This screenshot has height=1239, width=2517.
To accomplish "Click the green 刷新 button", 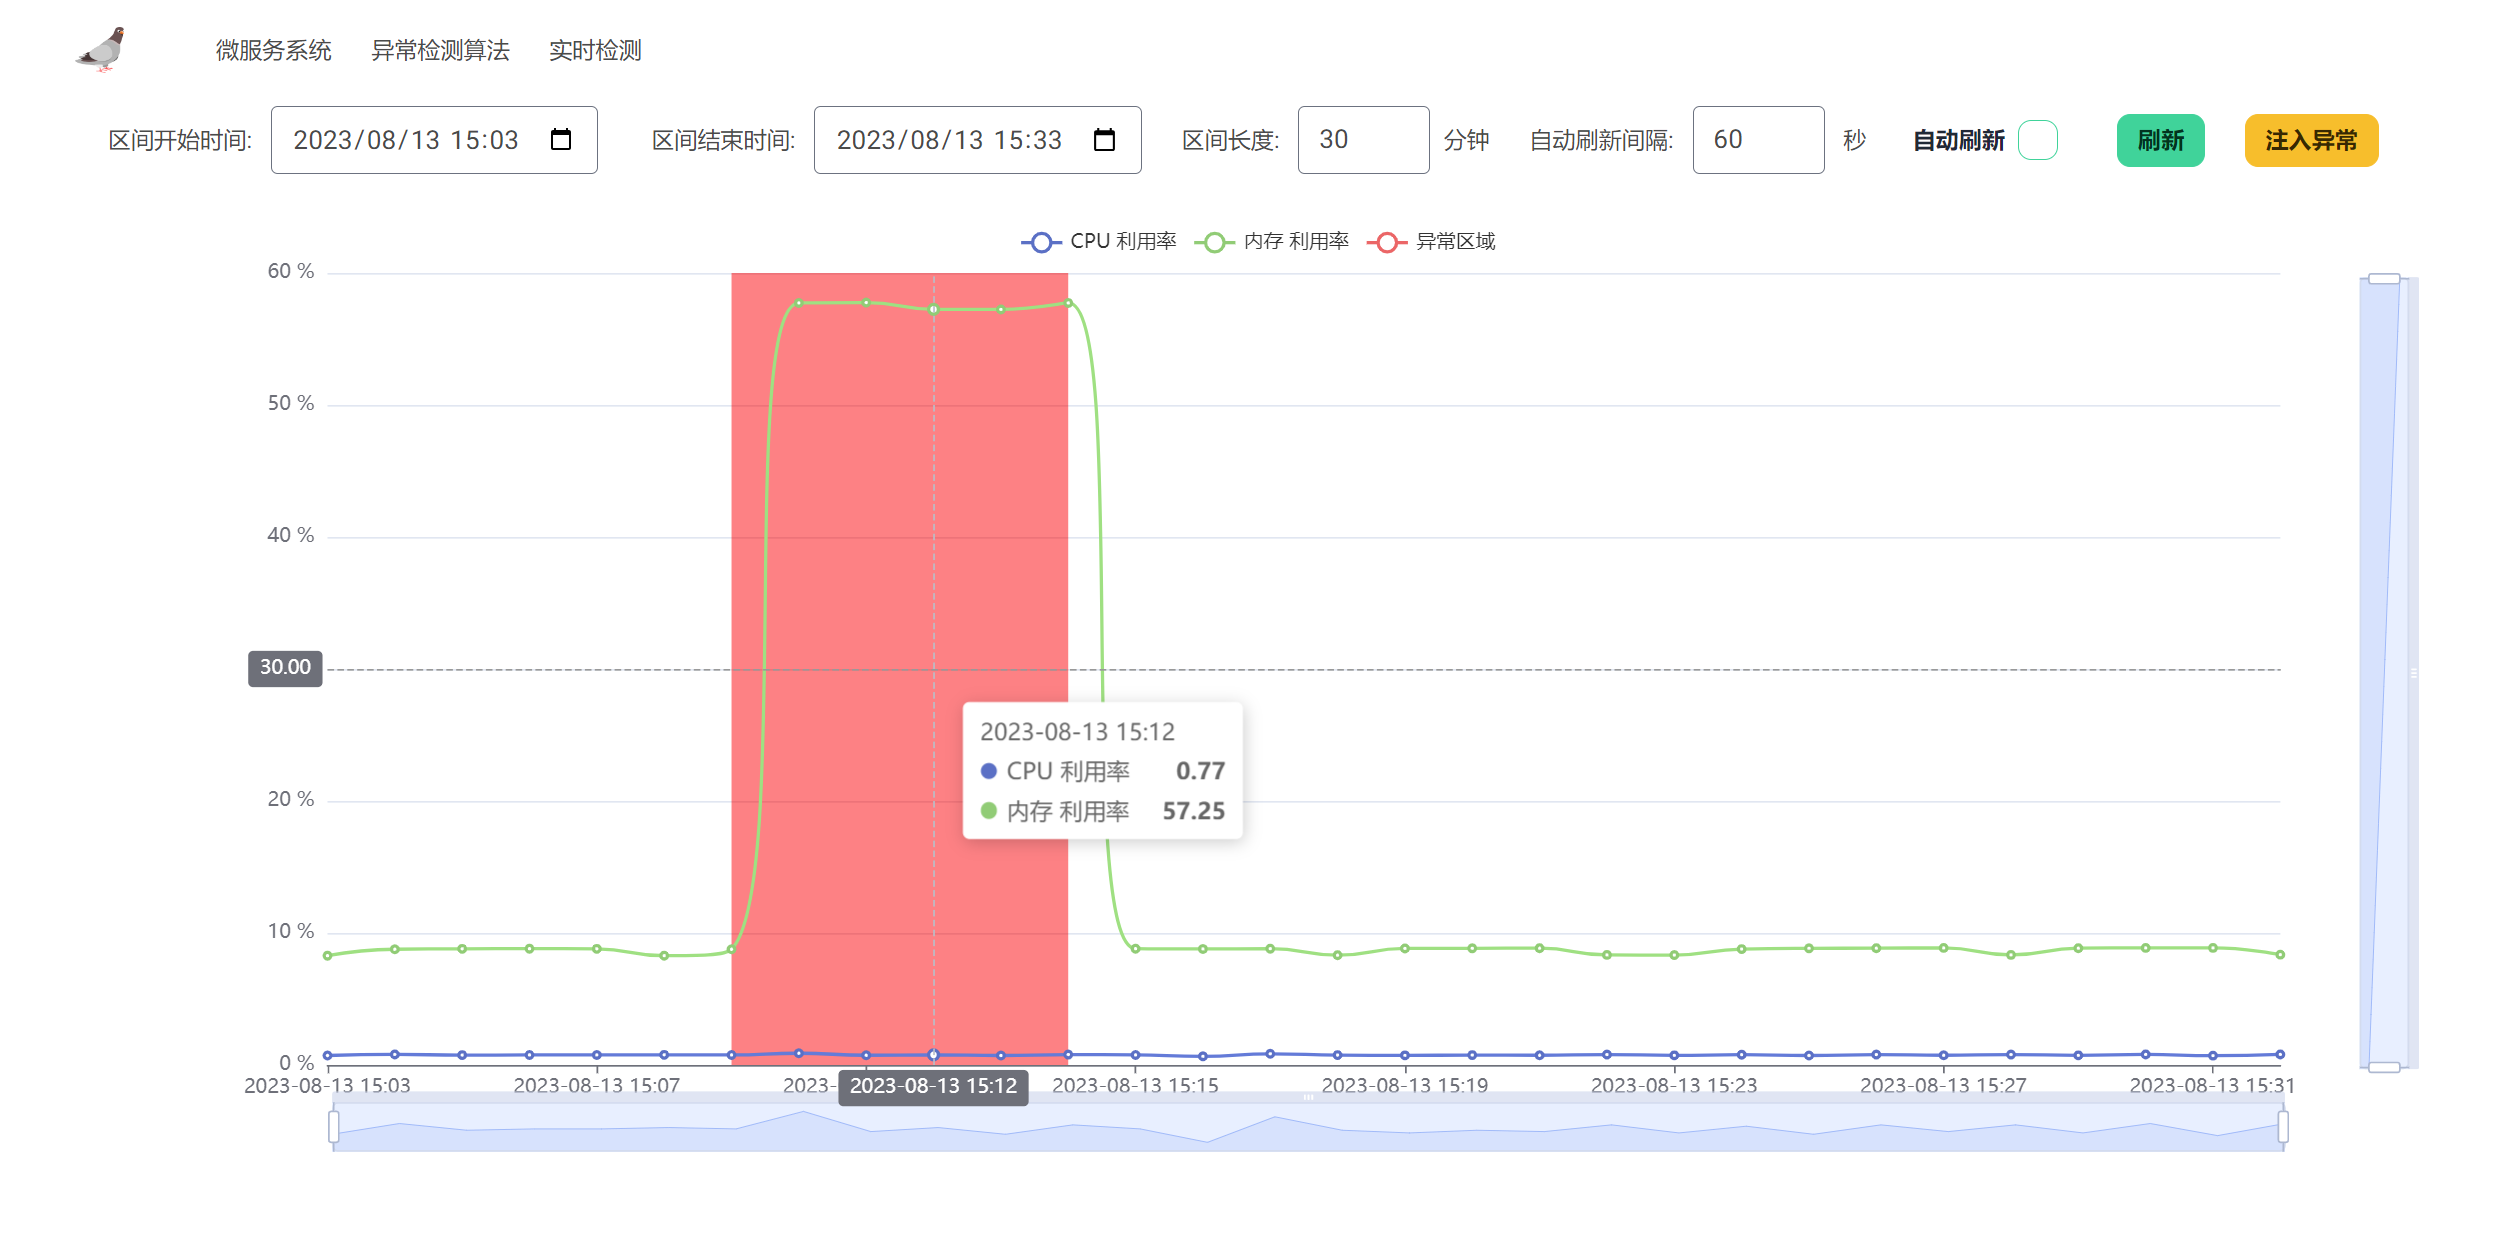I will point(2160,140).
